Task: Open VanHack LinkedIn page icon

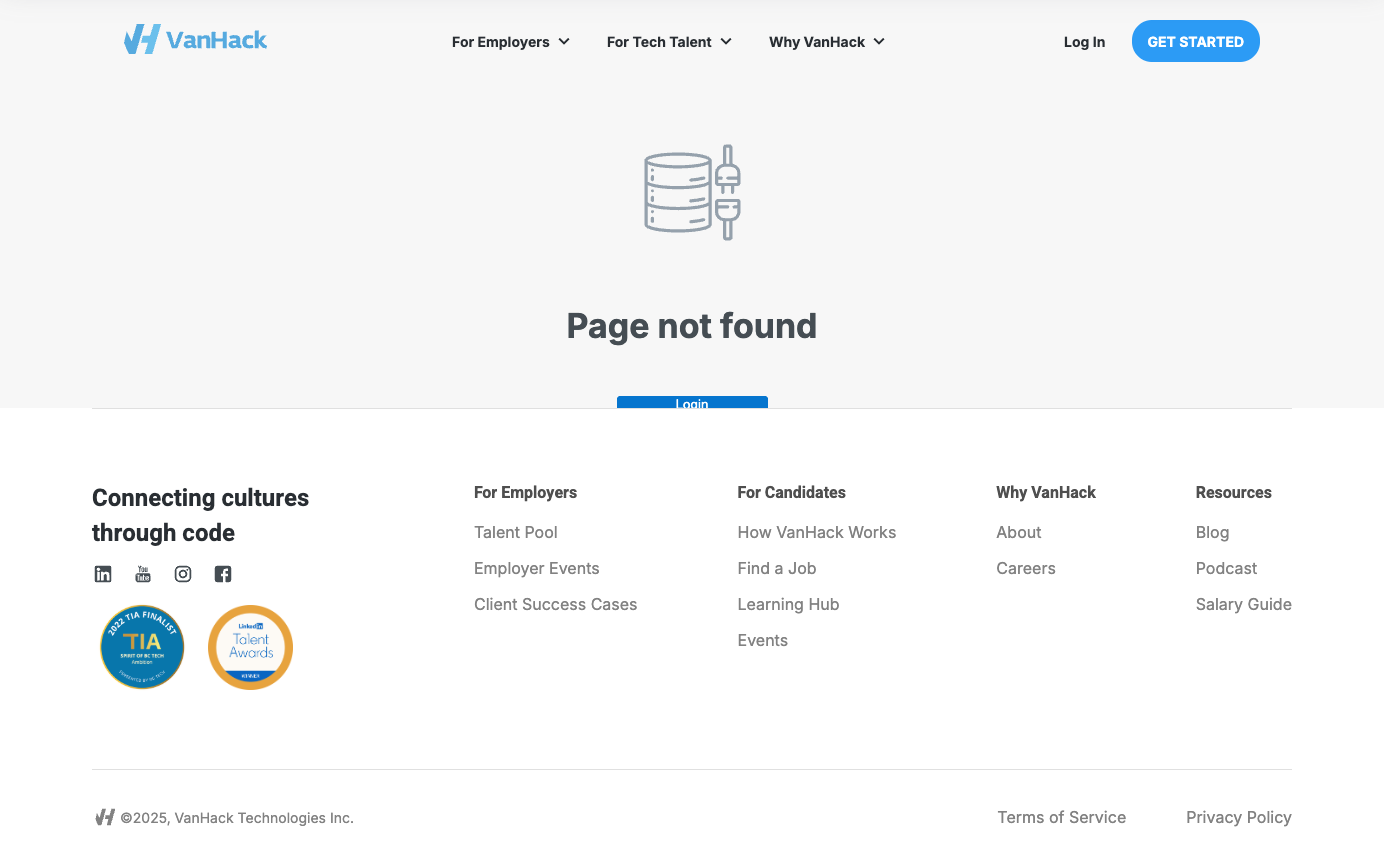Action: click(103, 574)
